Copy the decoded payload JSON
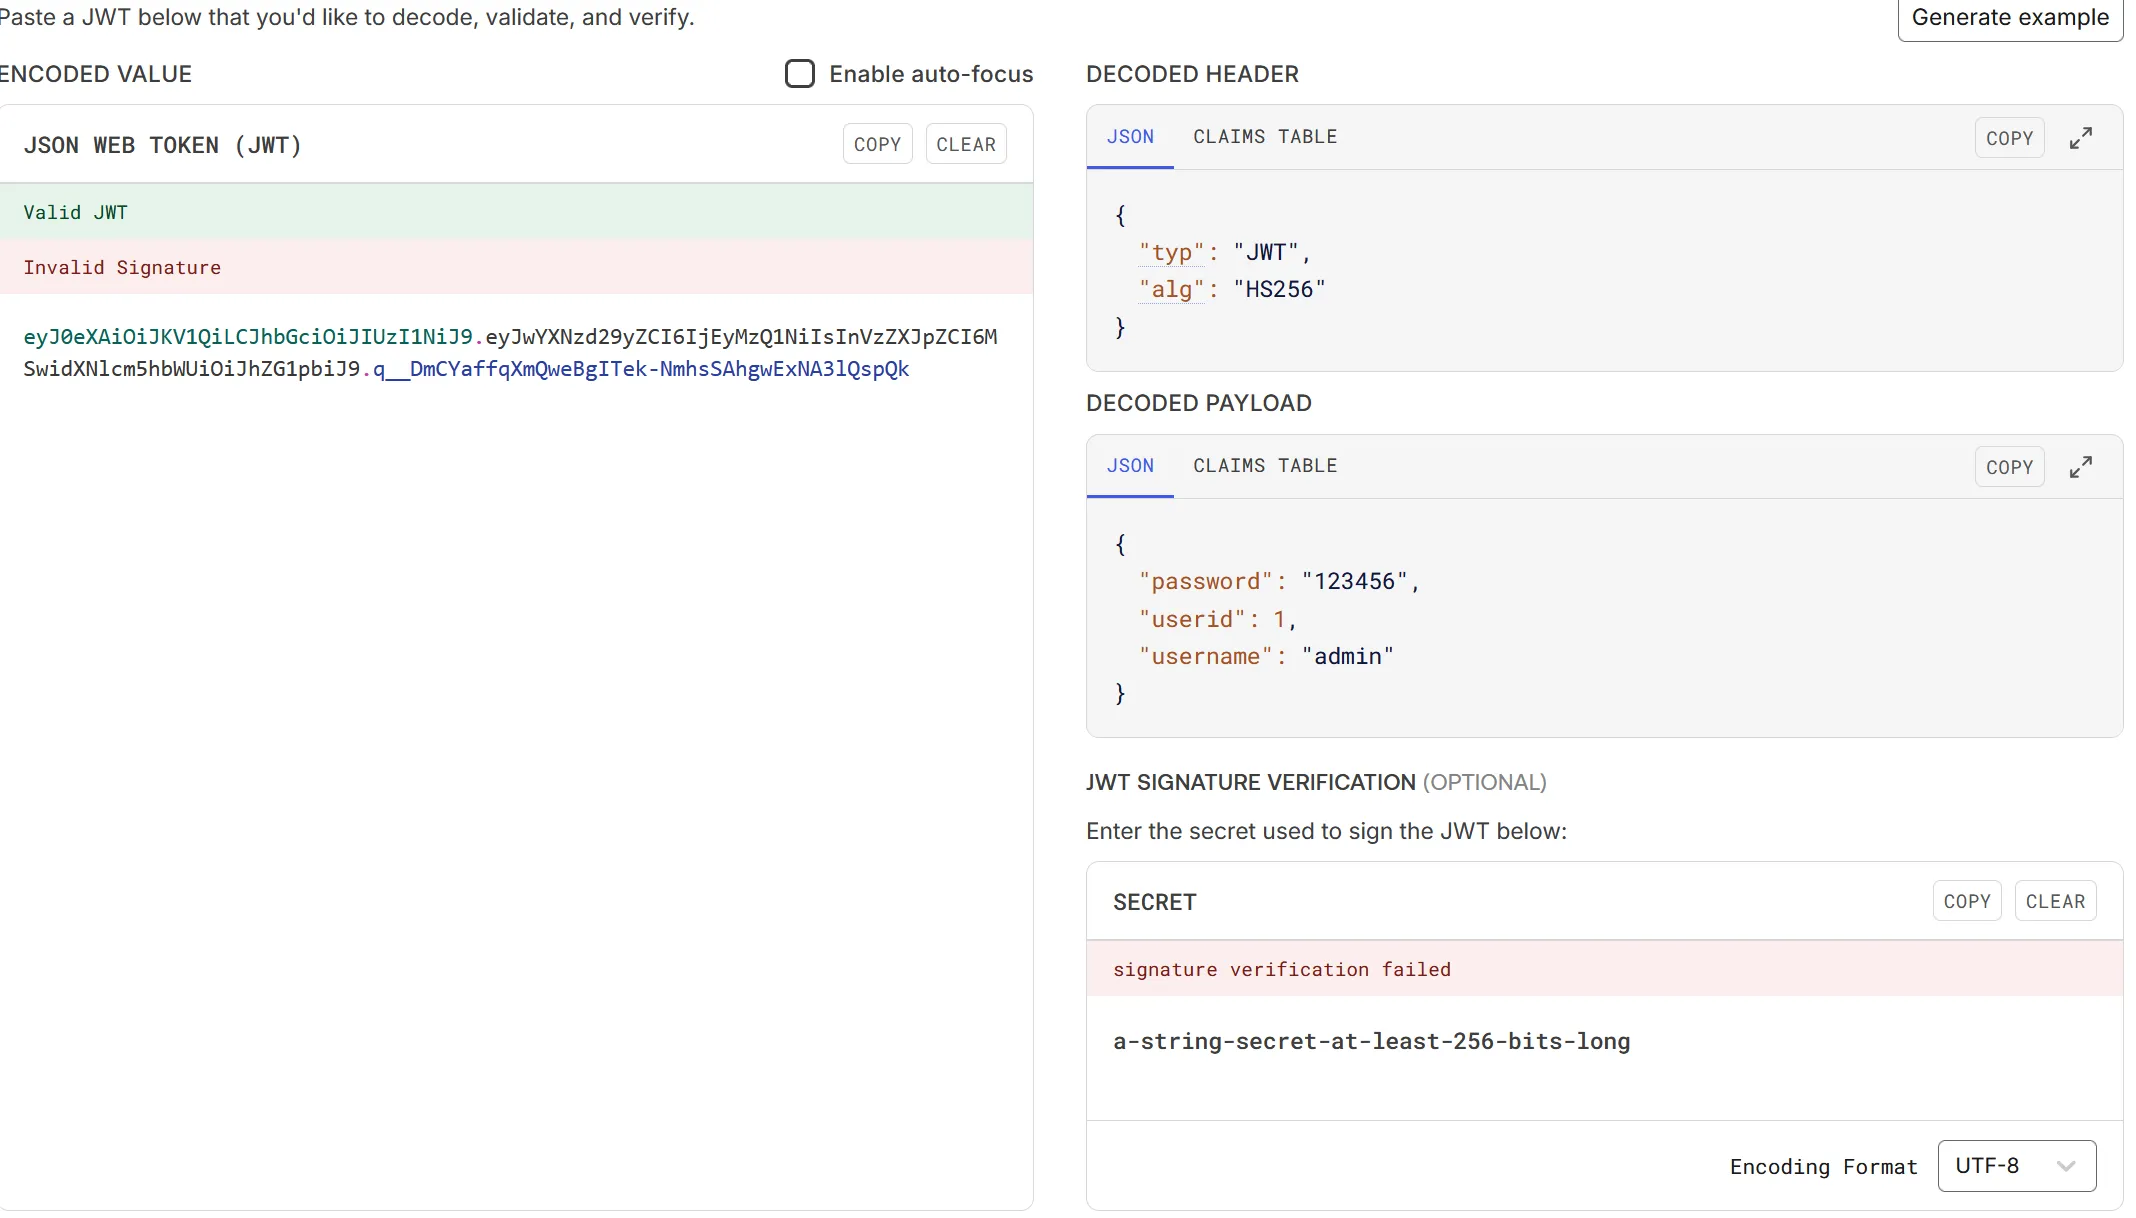 (x=2008, y=467)
